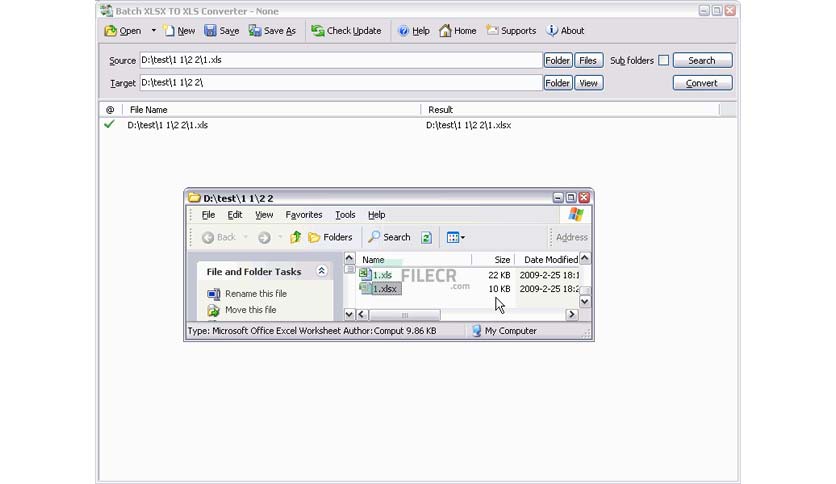Click Check Update in the toolbar
Viewport: 836px width, 484px height.
coord(347,30)
